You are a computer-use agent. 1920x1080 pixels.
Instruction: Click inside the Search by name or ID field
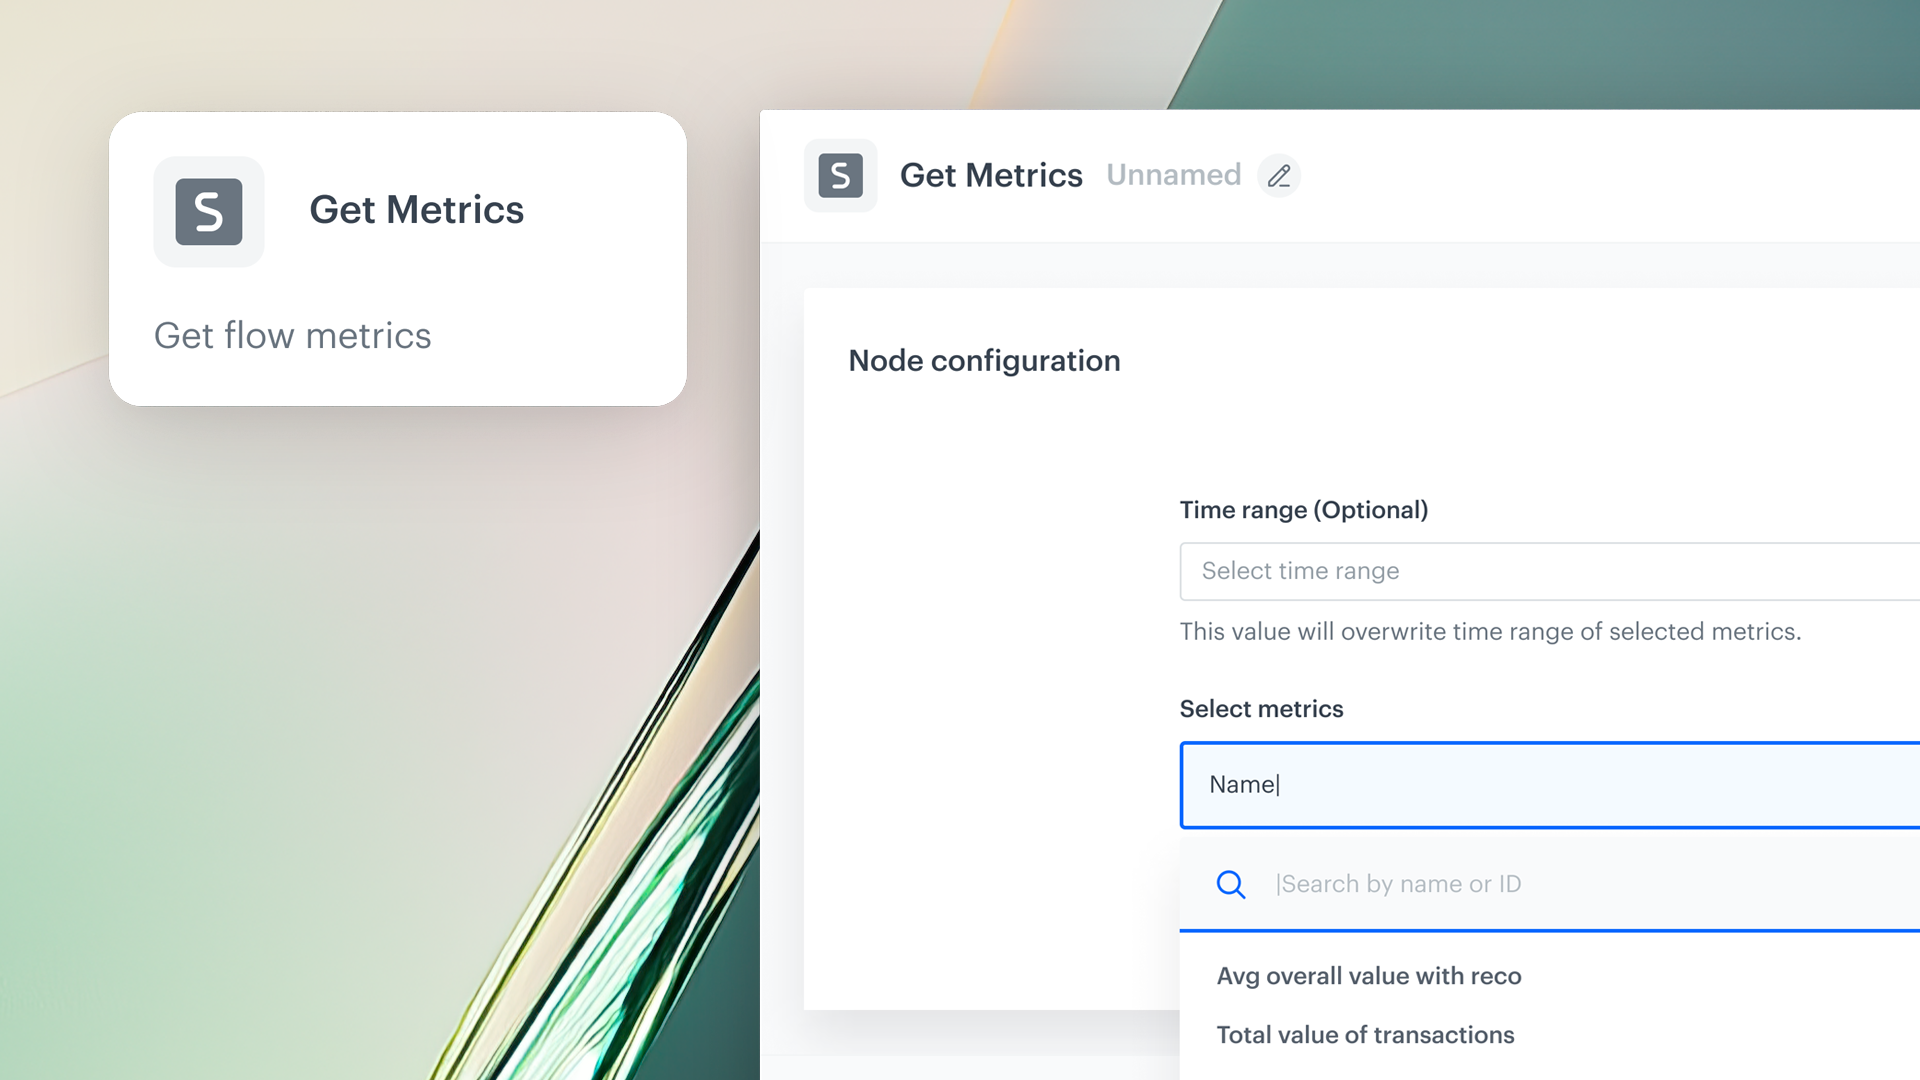click(1399, 884)
